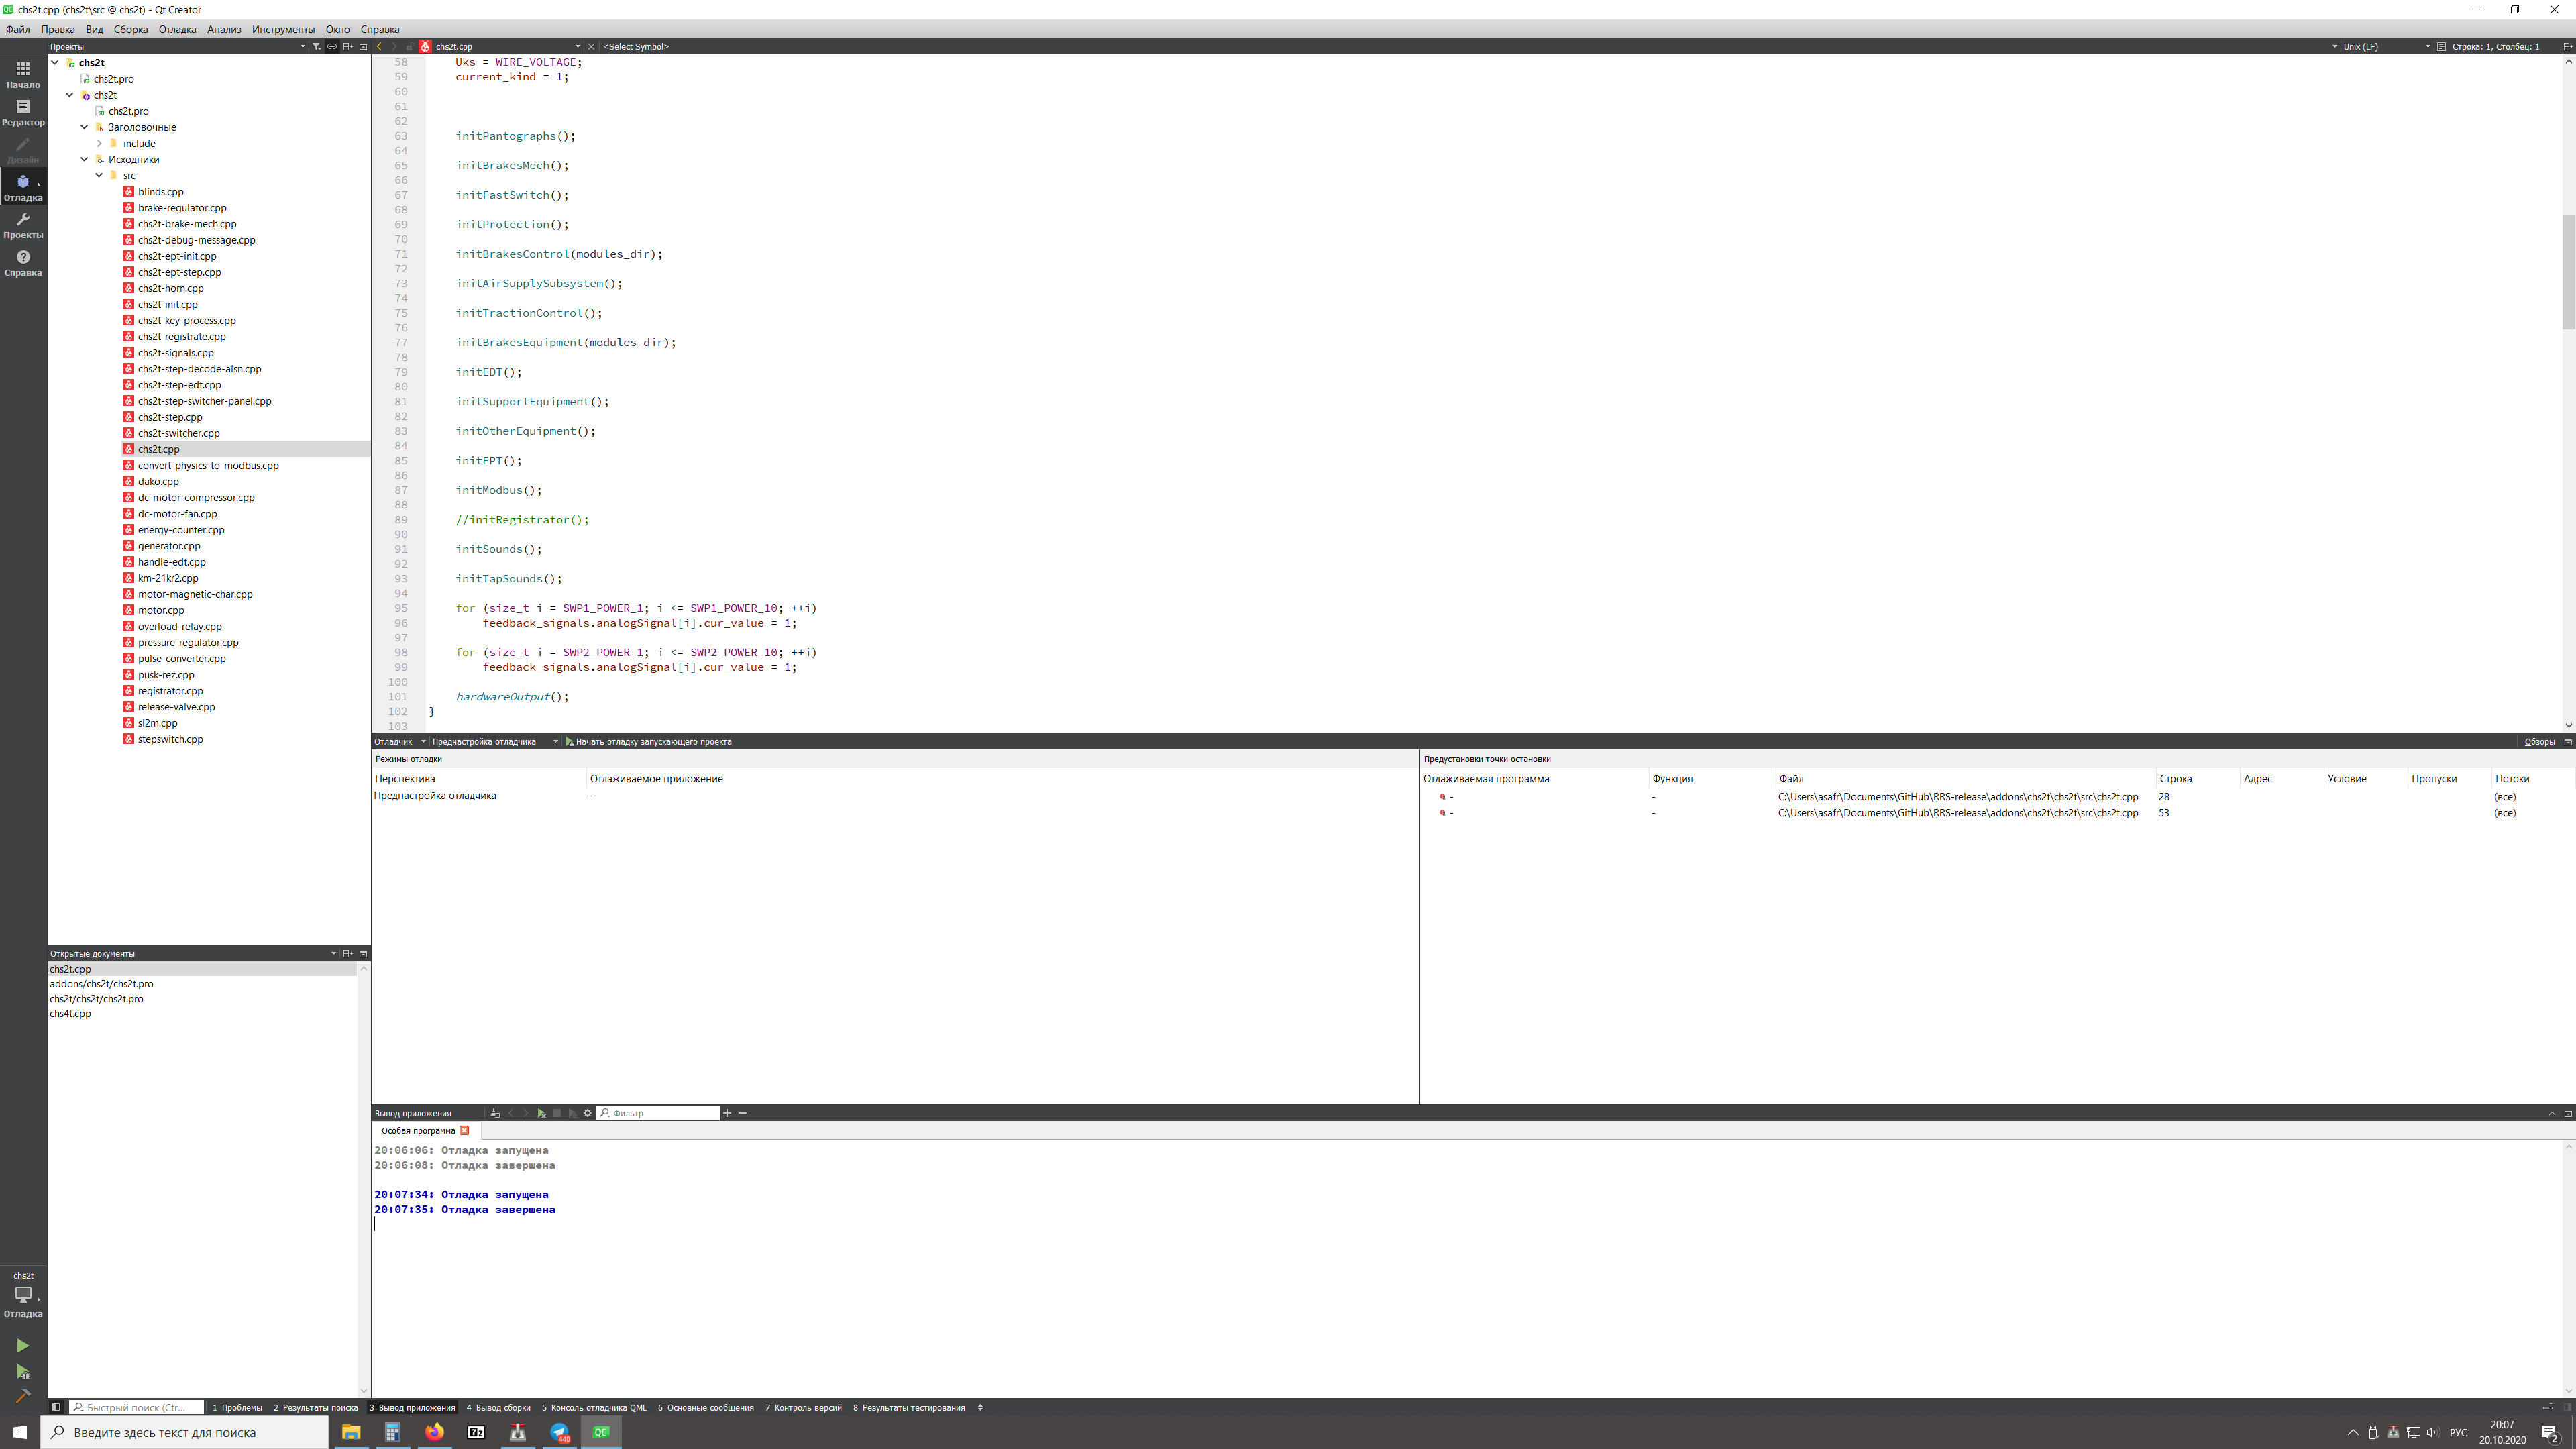Viewport: 2576px width, 1449px height.
Task: Click the Start Debugging run button
Action: [23, 1371]
